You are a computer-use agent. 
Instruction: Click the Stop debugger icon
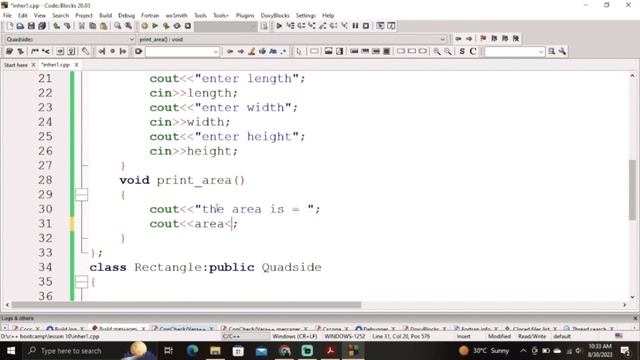[366, 26]
